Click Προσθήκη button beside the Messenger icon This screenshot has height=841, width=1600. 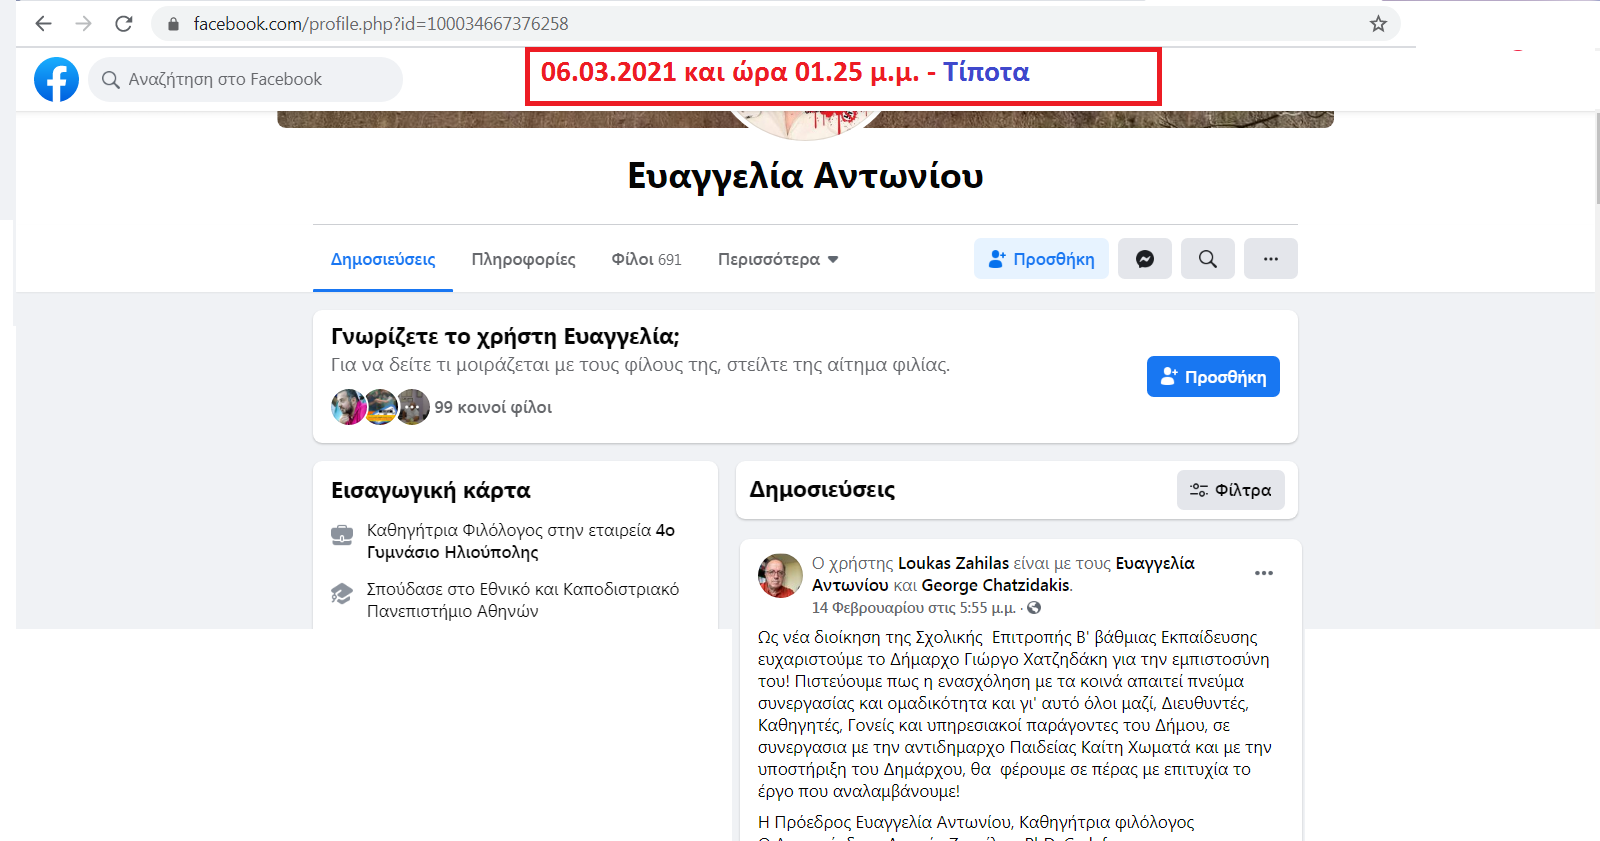click(x=1041, y=259)
